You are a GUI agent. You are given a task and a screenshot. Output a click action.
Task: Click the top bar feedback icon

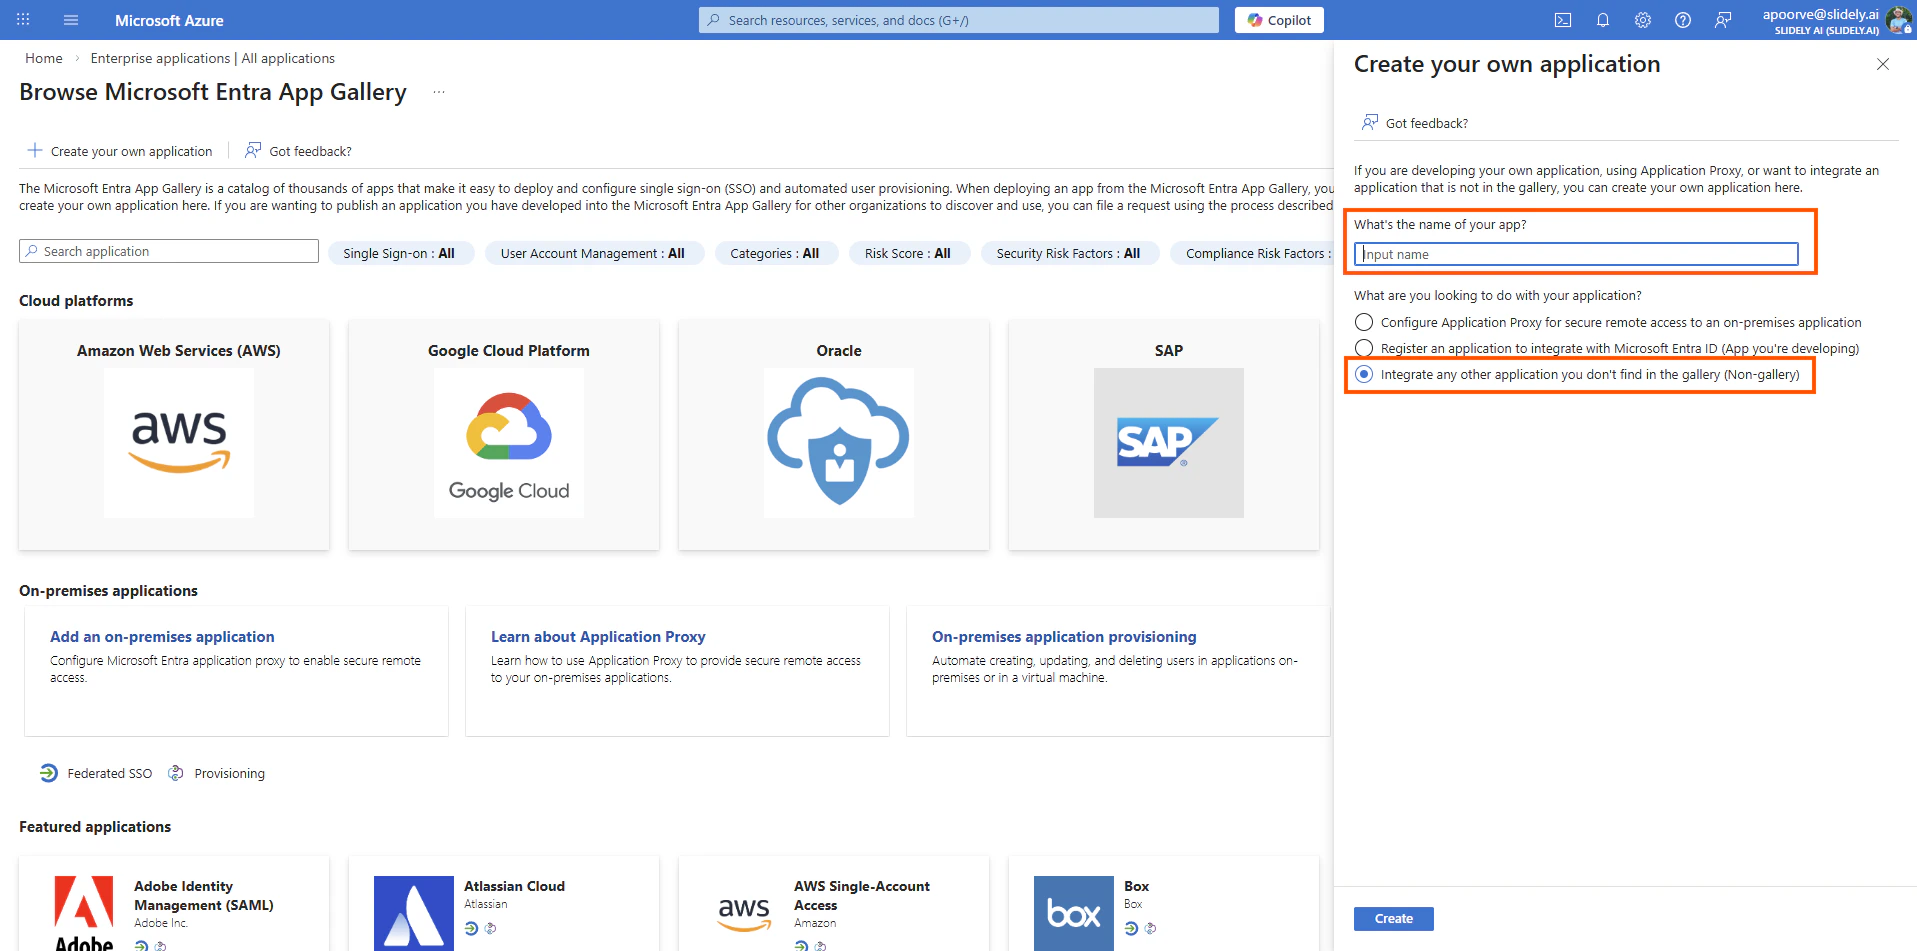click(x=1723, y=20)
